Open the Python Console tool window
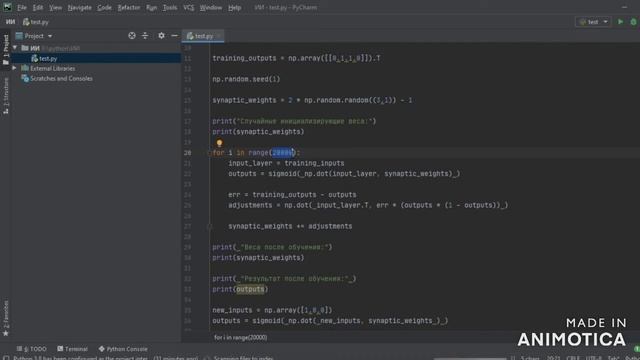The width and height of the screenshot is (640, 360). pyautogui.click(x=123, y=349)
